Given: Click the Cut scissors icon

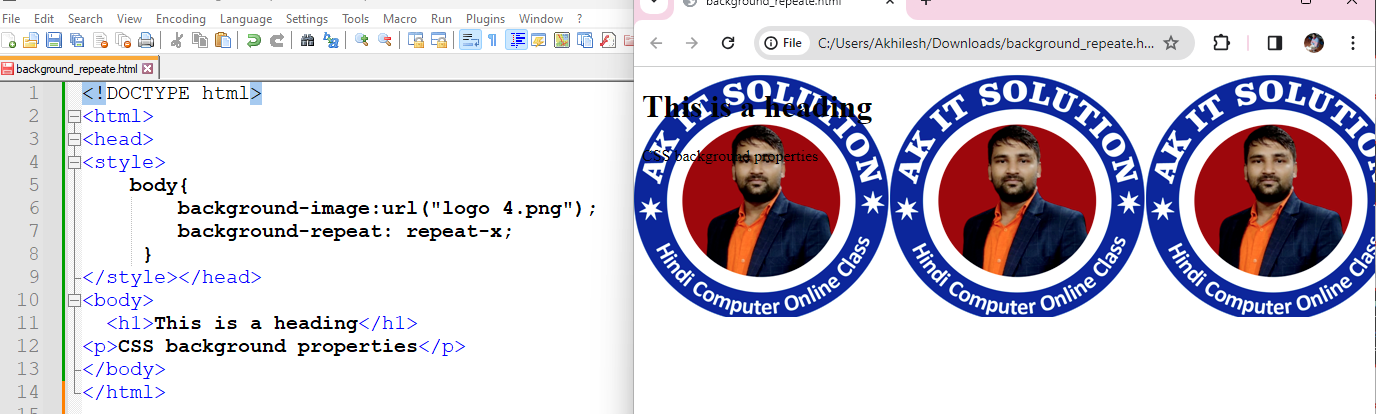Looking at the screenshot, I should click(176, 40).
